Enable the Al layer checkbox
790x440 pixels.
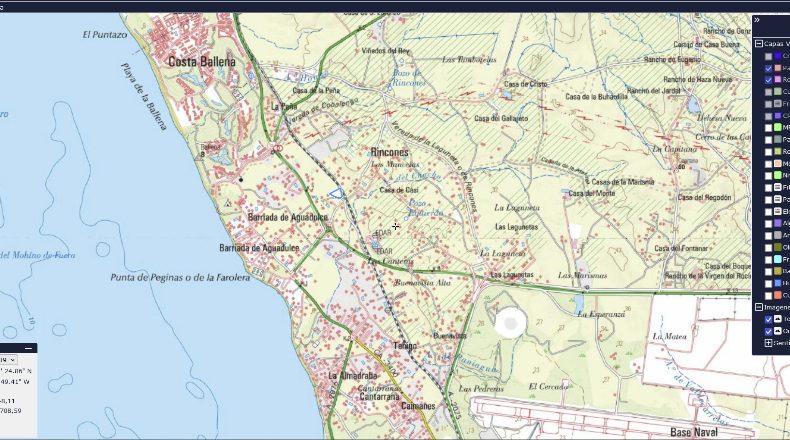pyautogui.click(x=768, y=224)
